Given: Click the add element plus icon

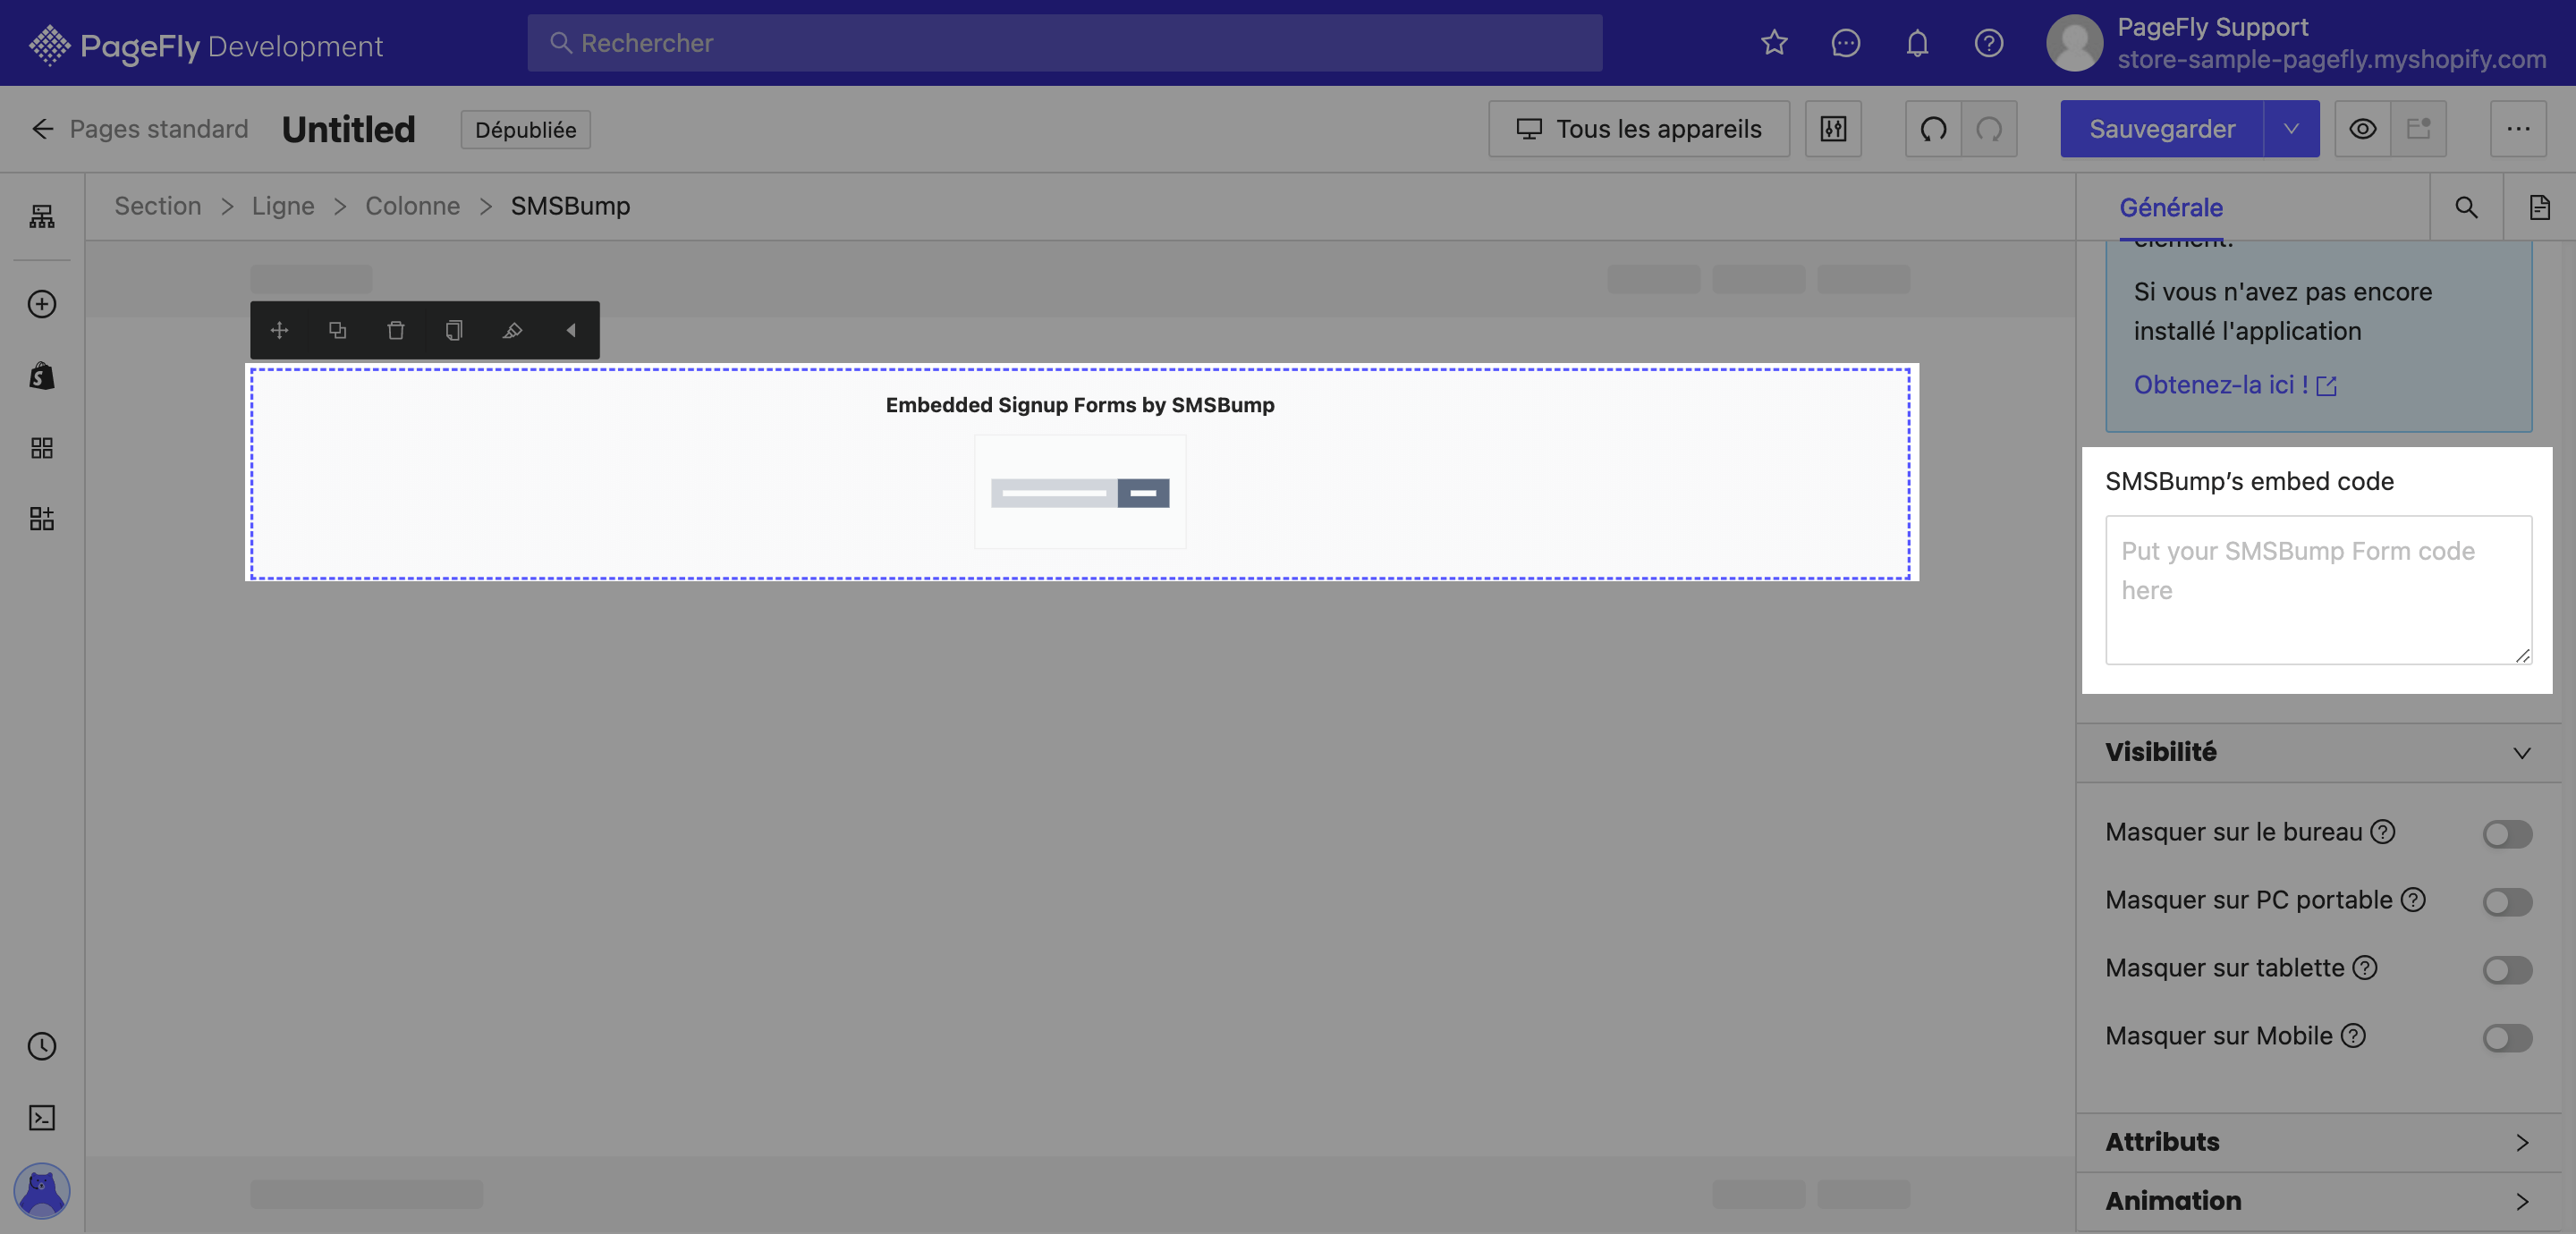Looking at the screenshot, I should click(x=42, y=304).
